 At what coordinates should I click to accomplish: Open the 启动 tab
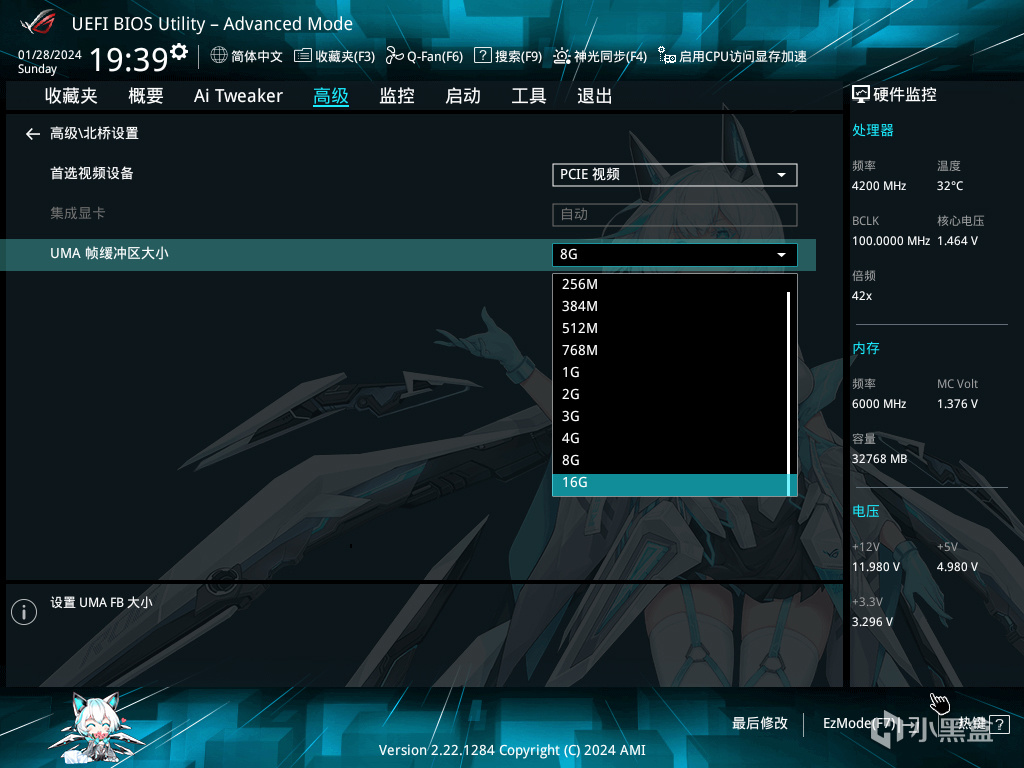(463, 96)
